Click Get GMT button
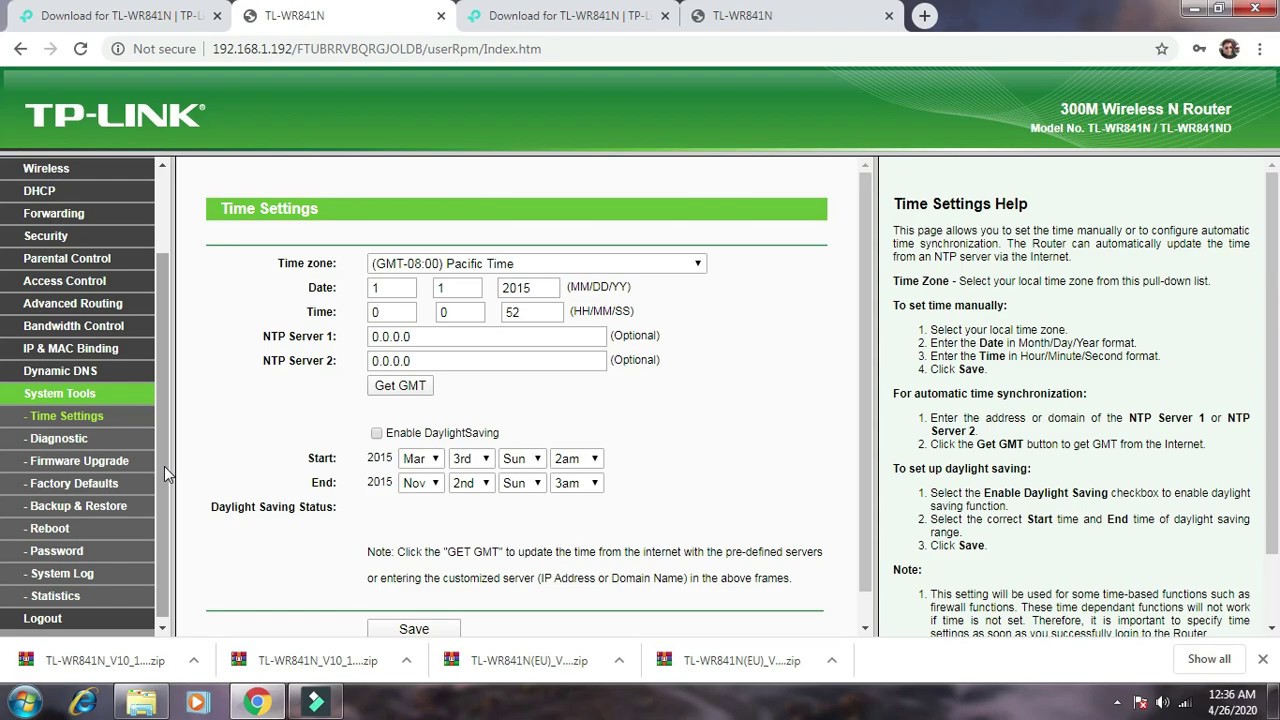This screenshot has width=1280, height=720. (400, 385)
